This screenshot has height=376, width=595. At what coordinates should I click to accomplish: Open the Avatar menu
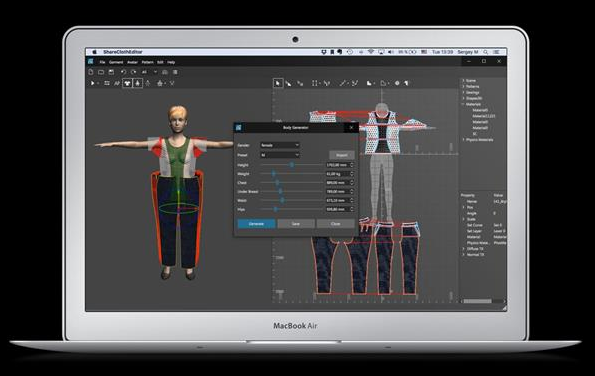pyautogui.click(x=132, y=62)
